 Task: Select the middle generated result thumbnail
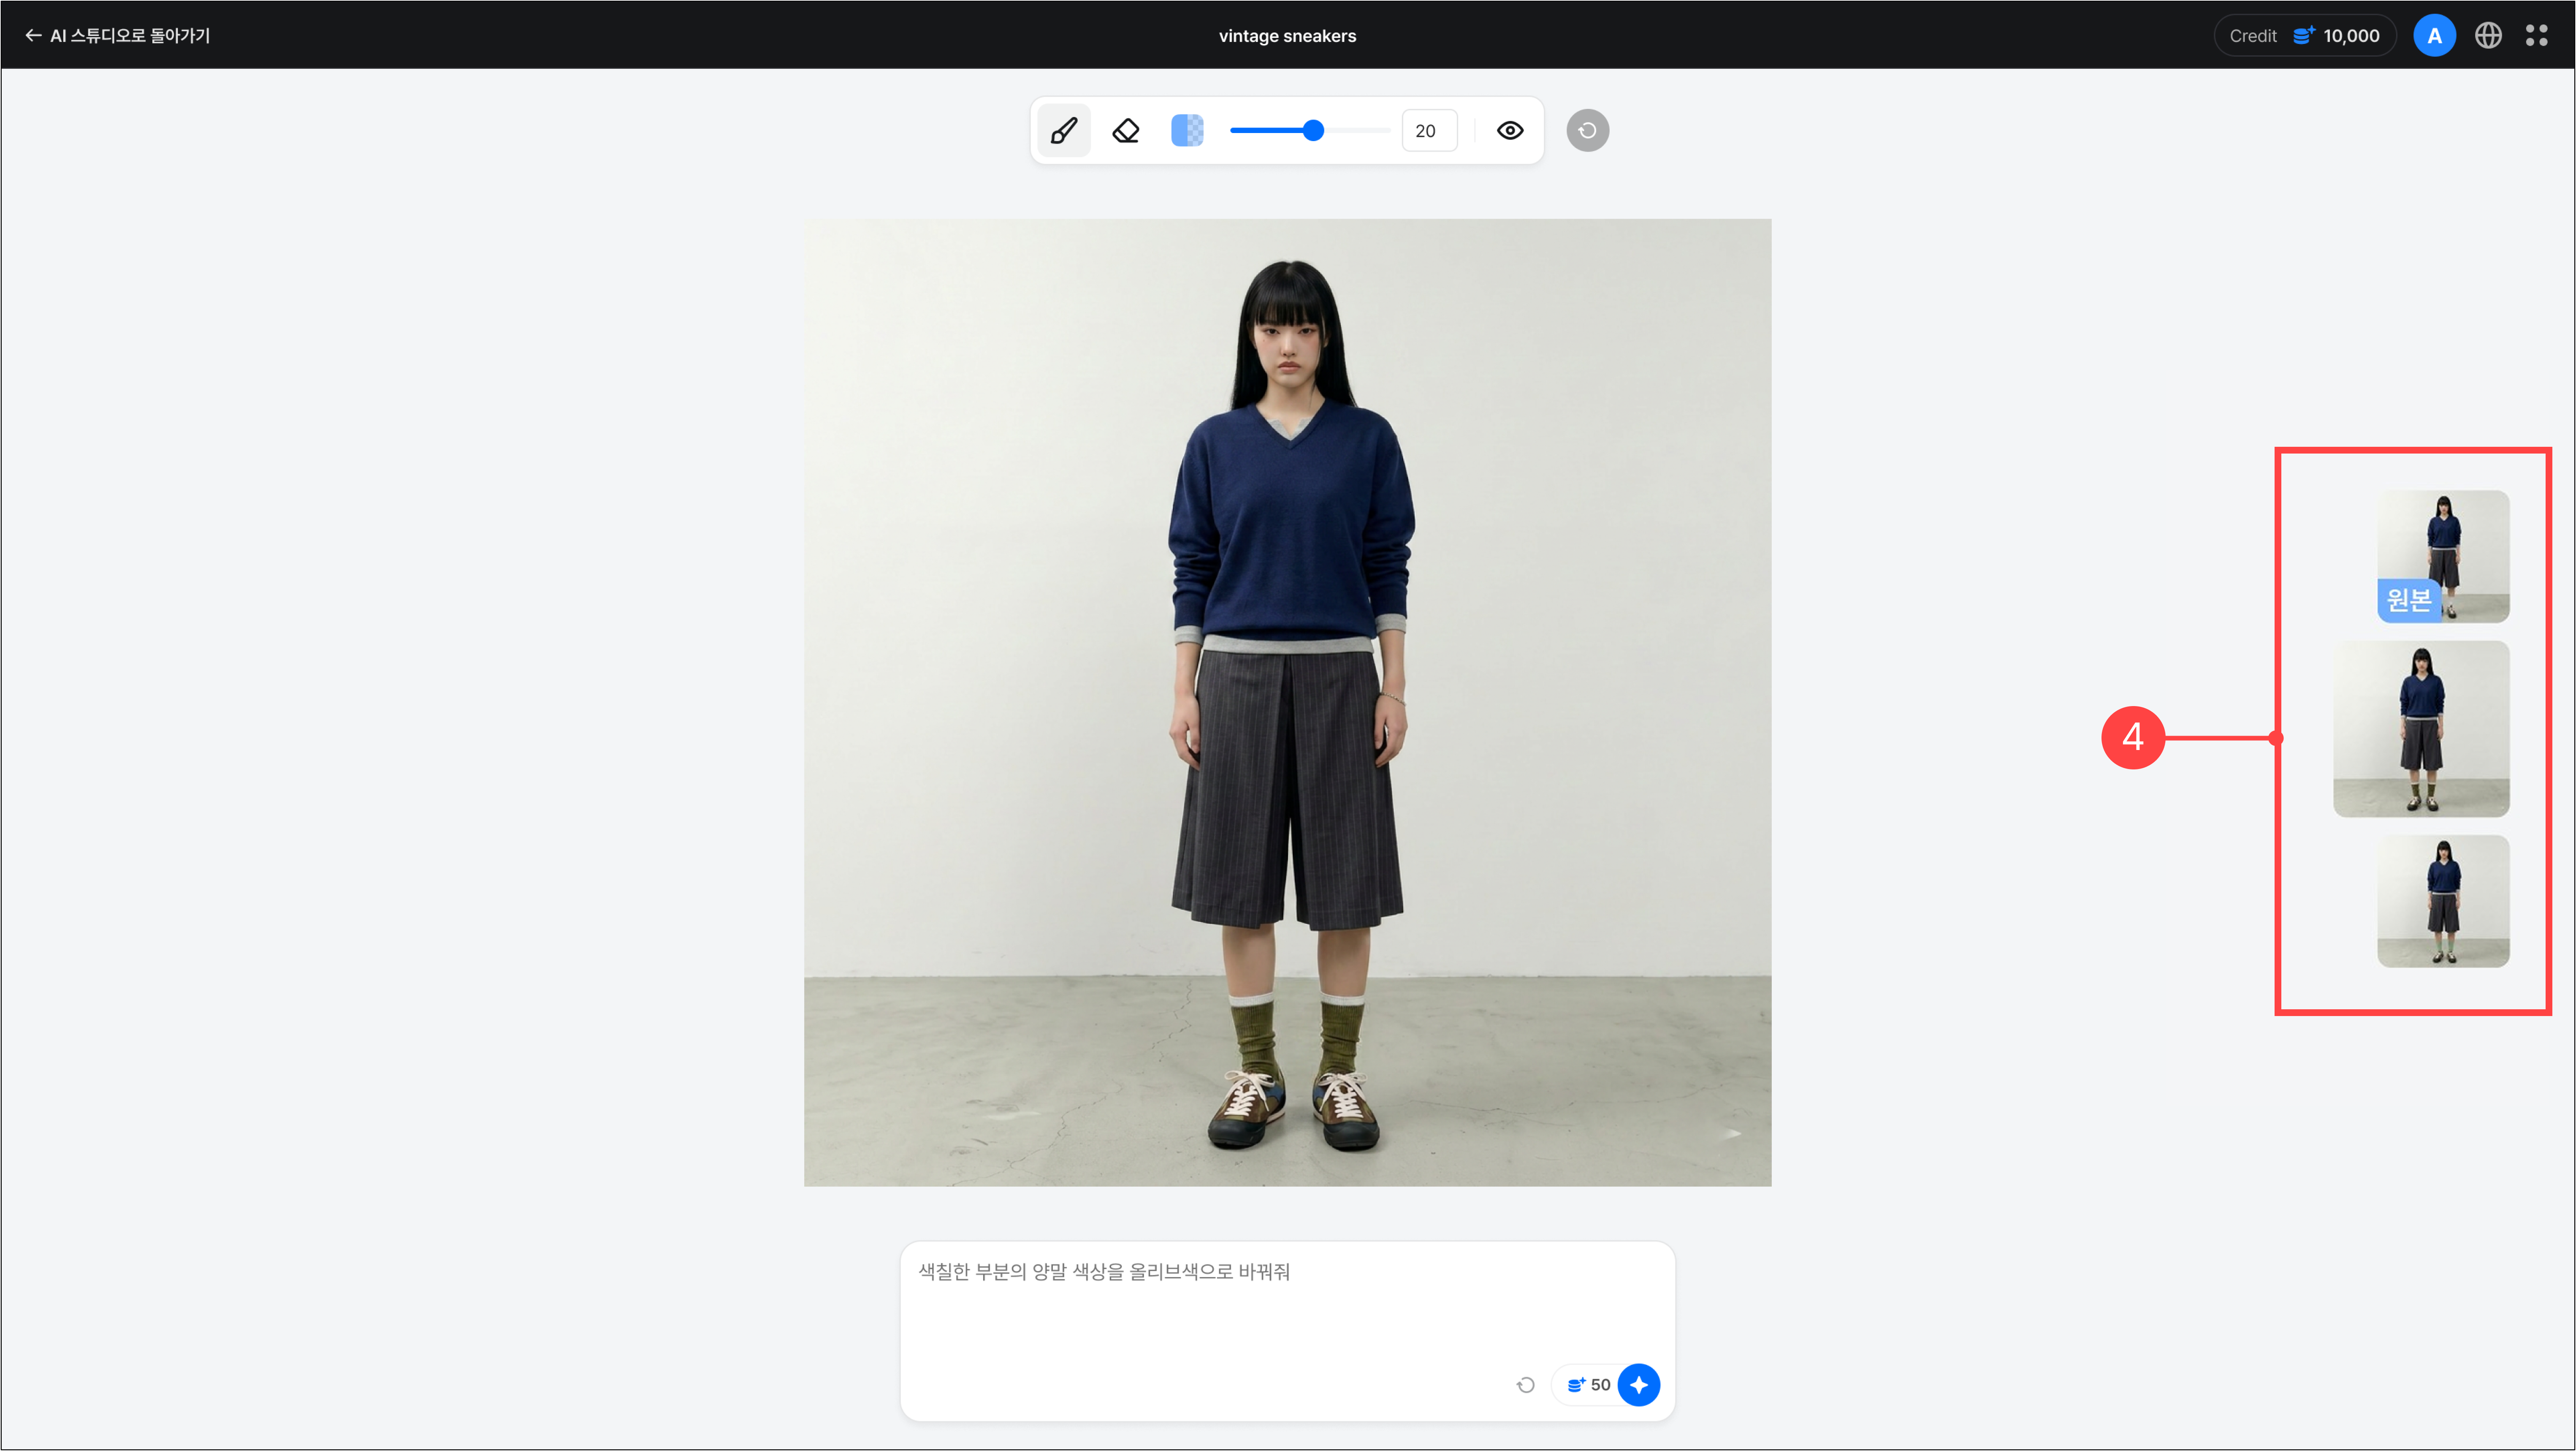[x=2421, y=729]
